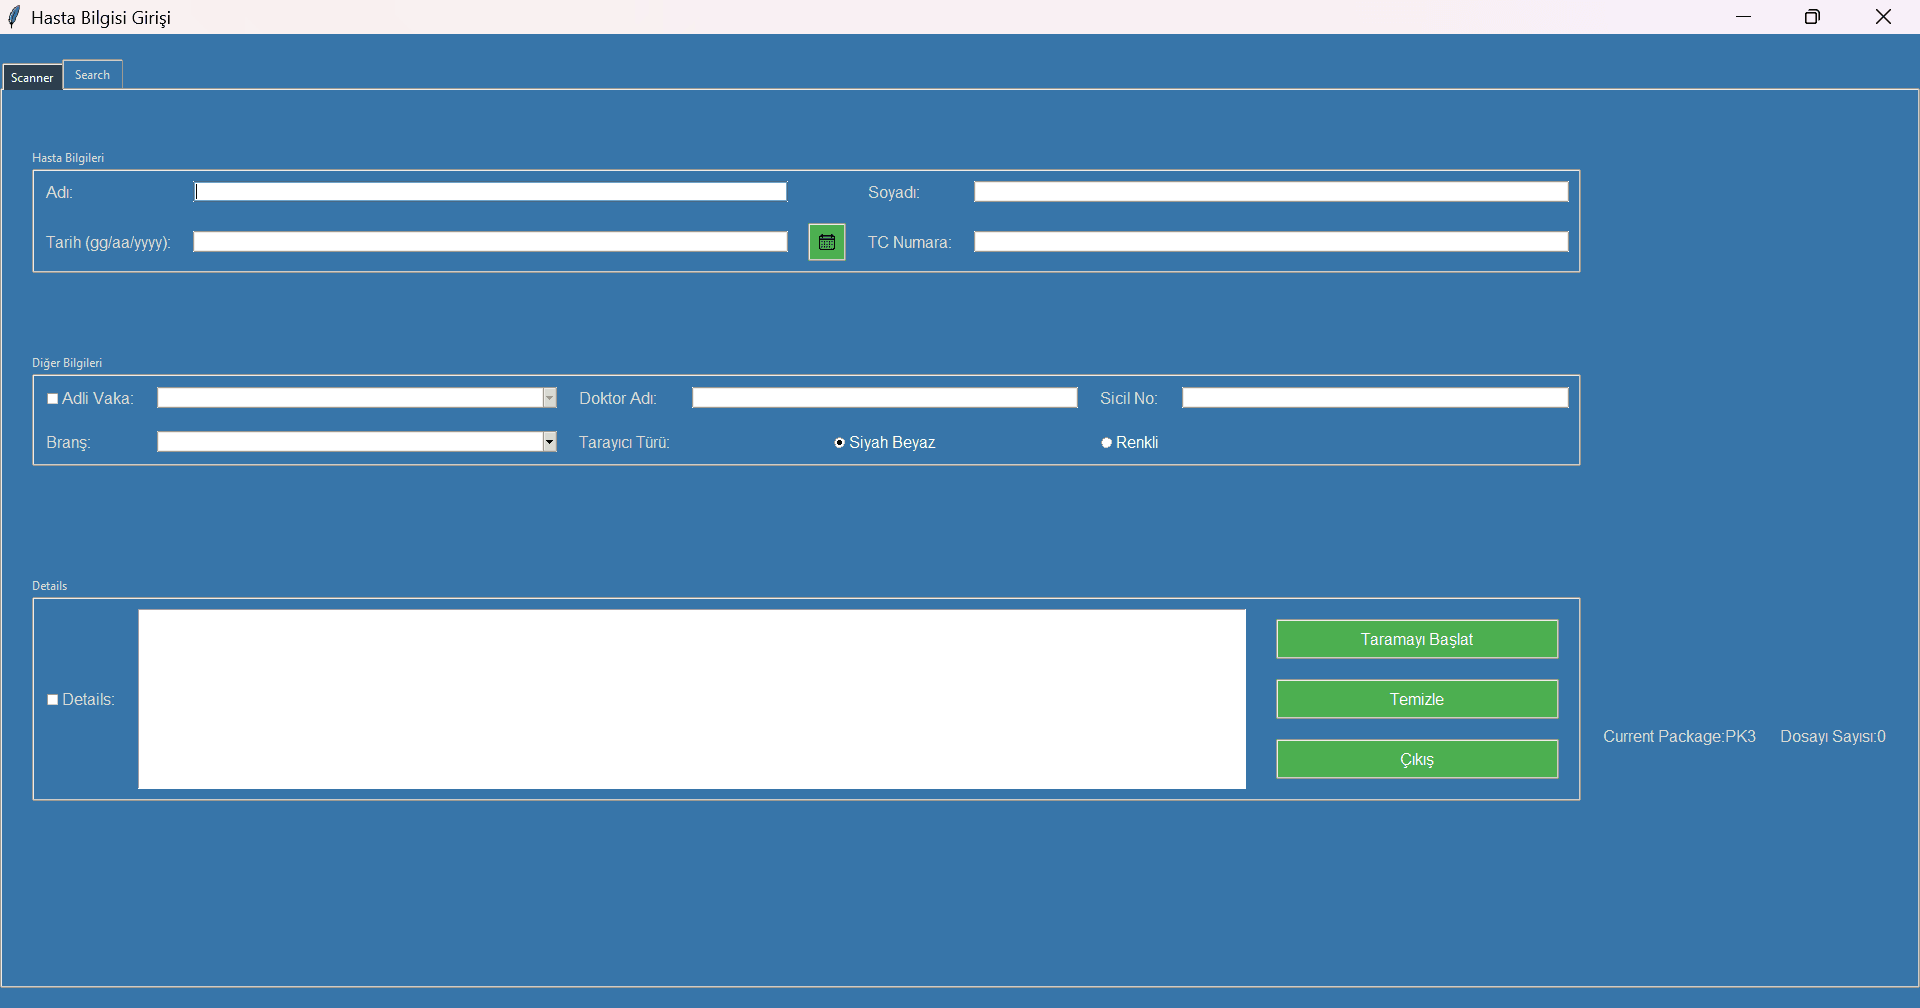Screen dimensions: 1920x1008
Task: Click inside the Details text area
Action: [691, 698]
